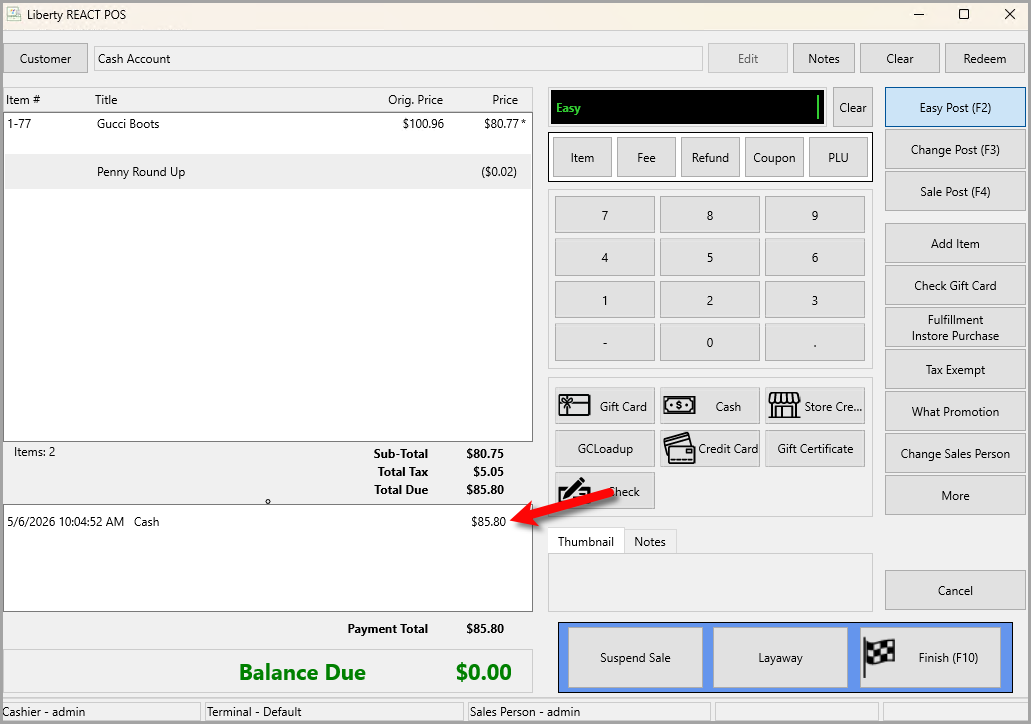Click the Cashier - admin status entry
Viewport: 1031px width, 724px height.
point(101,712)
